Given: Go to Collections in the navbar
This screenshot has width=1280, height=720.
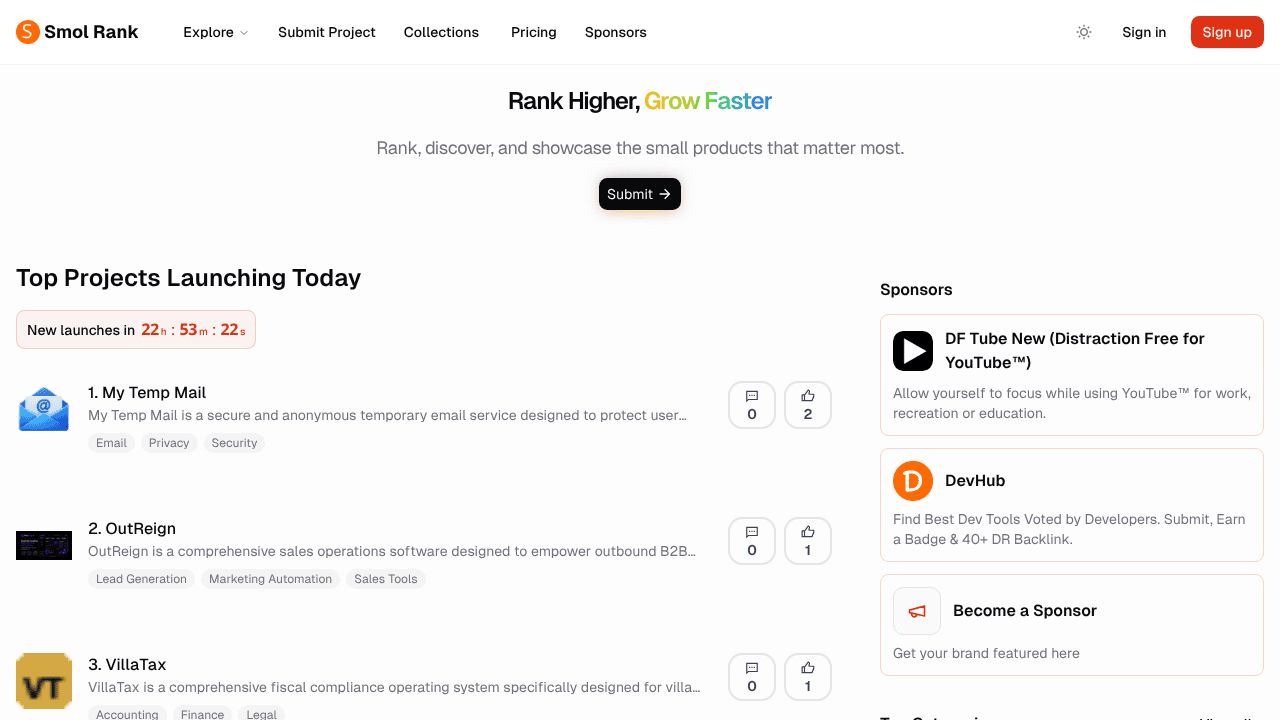Looking at the screenshot, I should (x=441, y=32).
